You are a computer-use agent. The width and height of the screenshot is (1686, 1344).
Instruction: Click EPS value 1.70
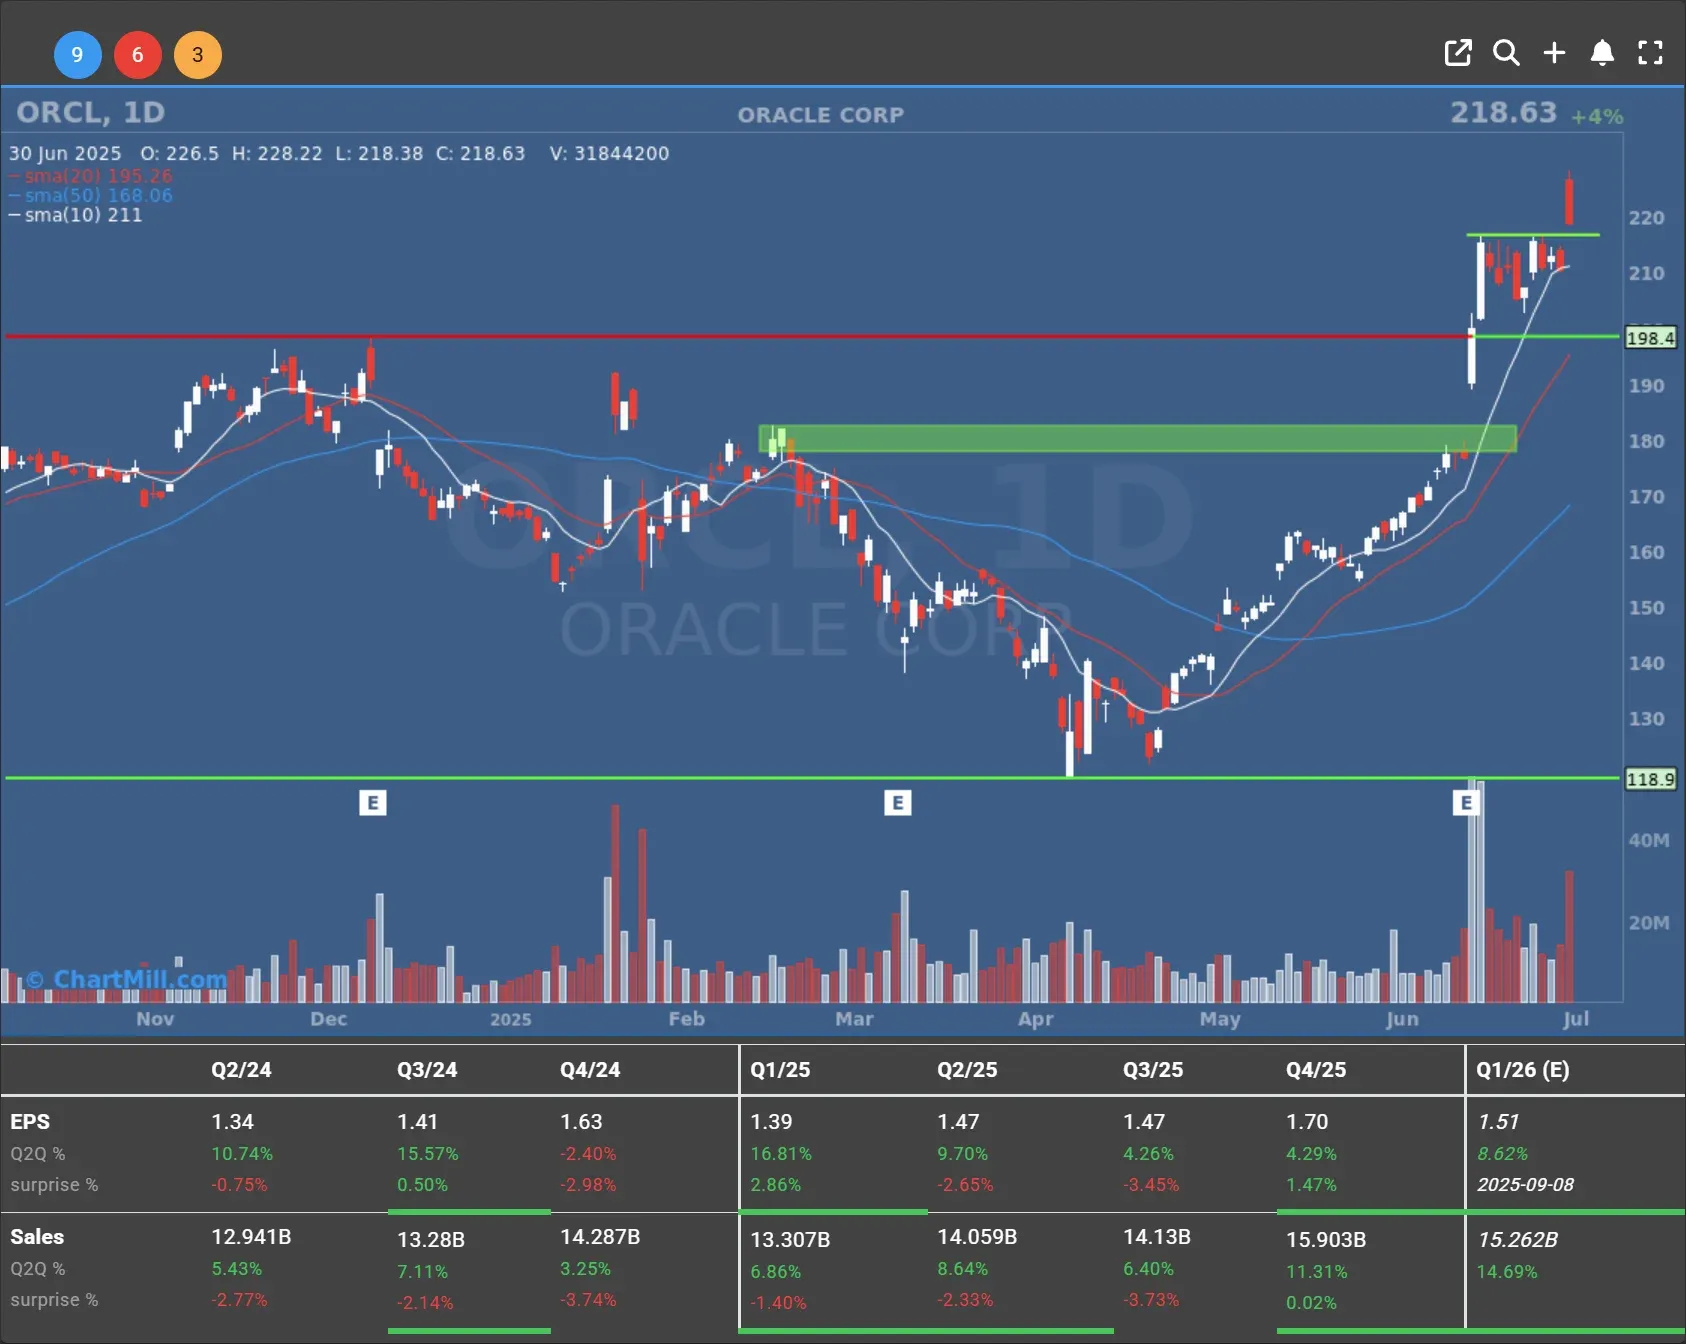pyautogui.click(x=1307, y=1122)
